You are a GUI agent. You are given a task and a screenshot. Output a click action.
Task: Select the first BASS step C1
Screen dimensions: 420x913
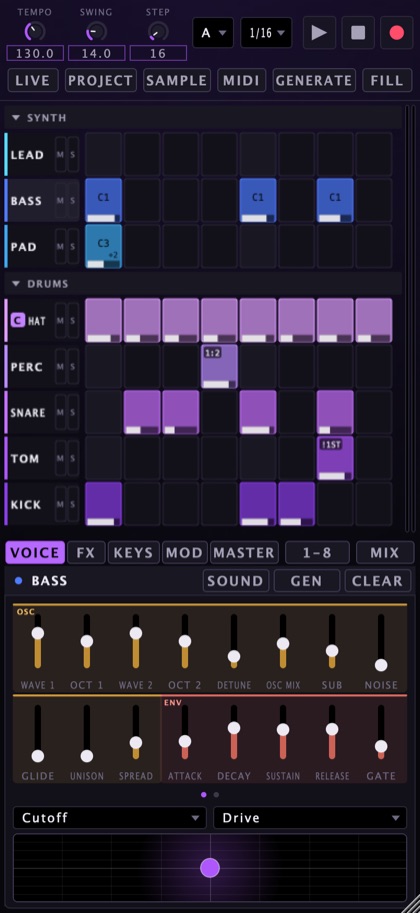(x=104, y=200)
